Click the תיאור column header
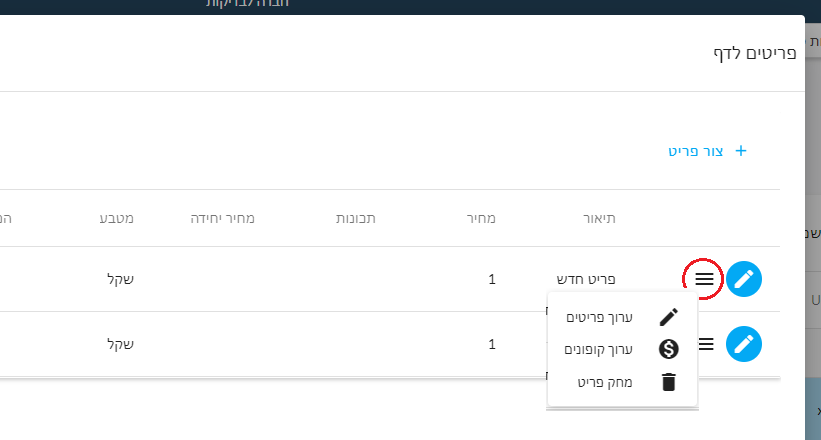The width and height of the screenshot is (821, 440). point(600,218)
